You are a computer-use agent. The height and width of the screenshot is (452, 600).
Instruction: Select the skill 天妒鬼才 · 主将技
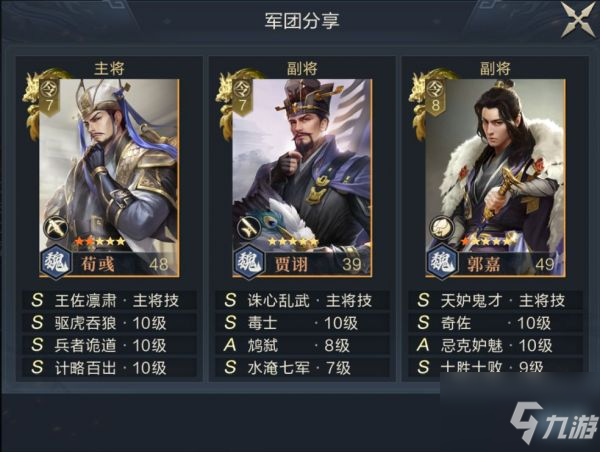[x=496, y=300]
